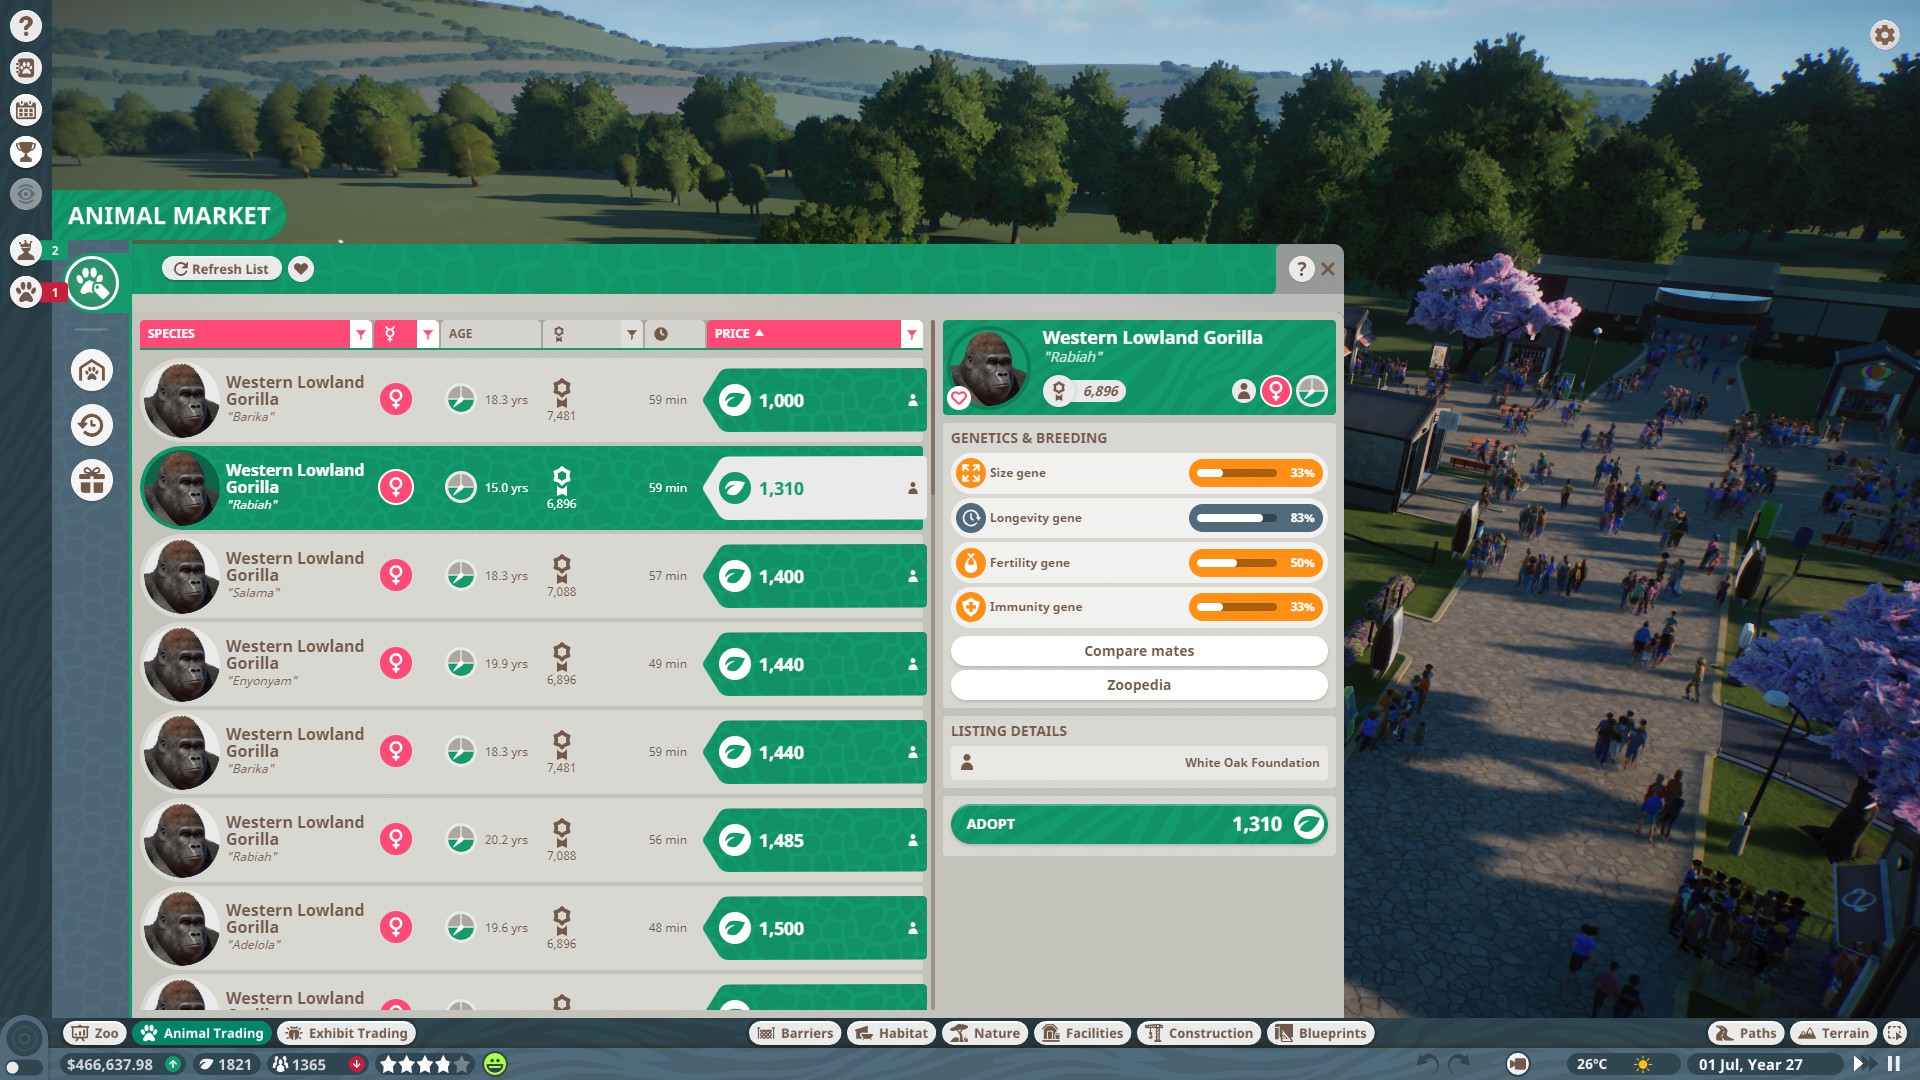Viewport: 1920px width, 1080px height.
Task: Click the Longevity gene 83% bar
Action: click(x=1256, y=518)
